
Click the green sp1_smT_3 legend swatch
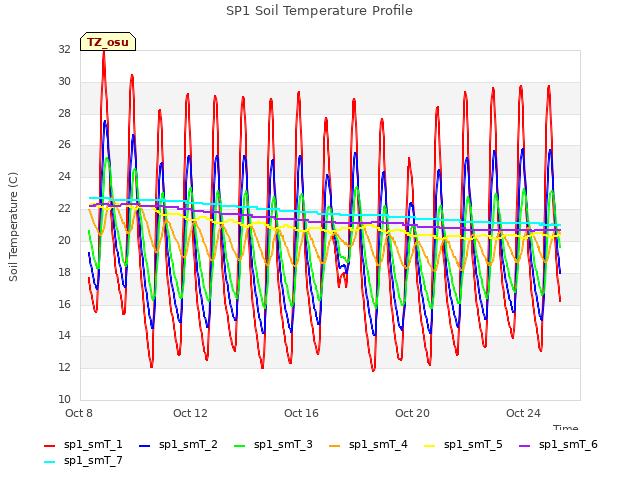click(240, 446)
